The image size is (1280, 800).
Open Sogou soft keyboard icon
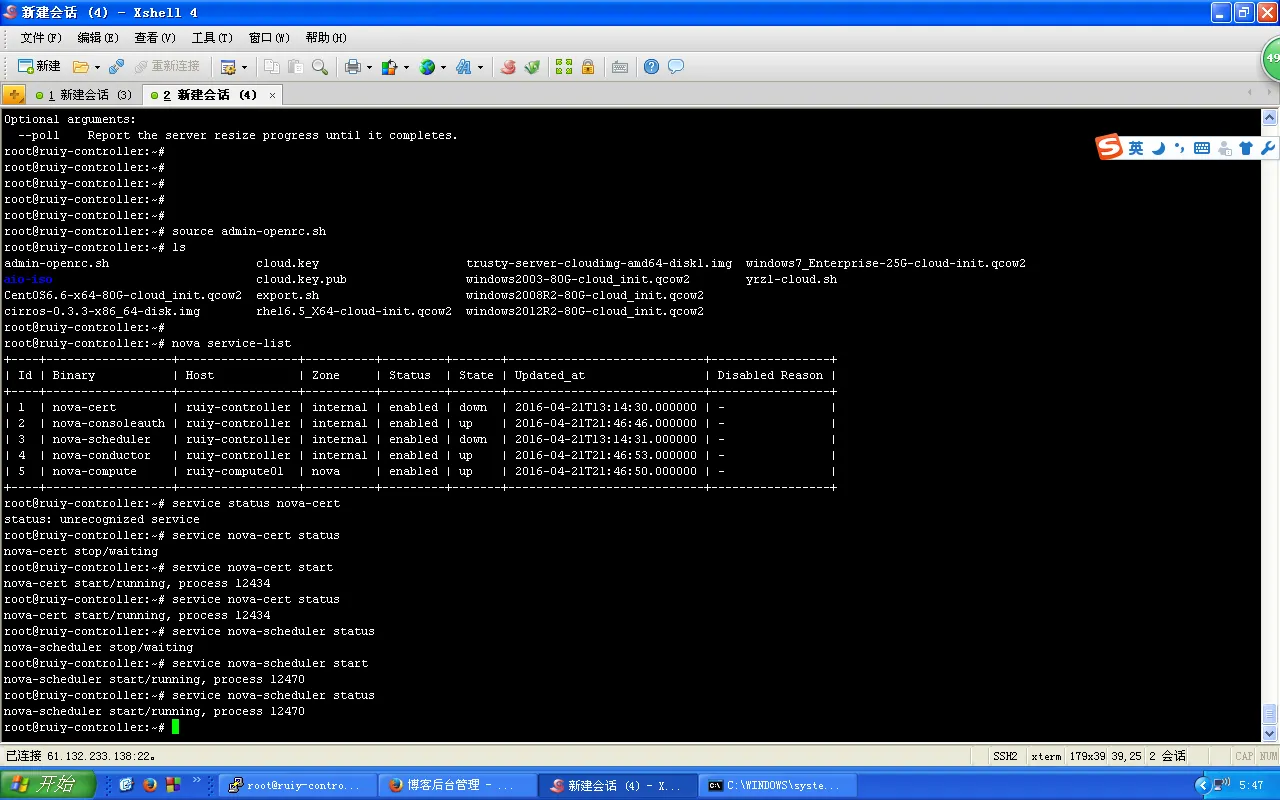[1202, 148]
